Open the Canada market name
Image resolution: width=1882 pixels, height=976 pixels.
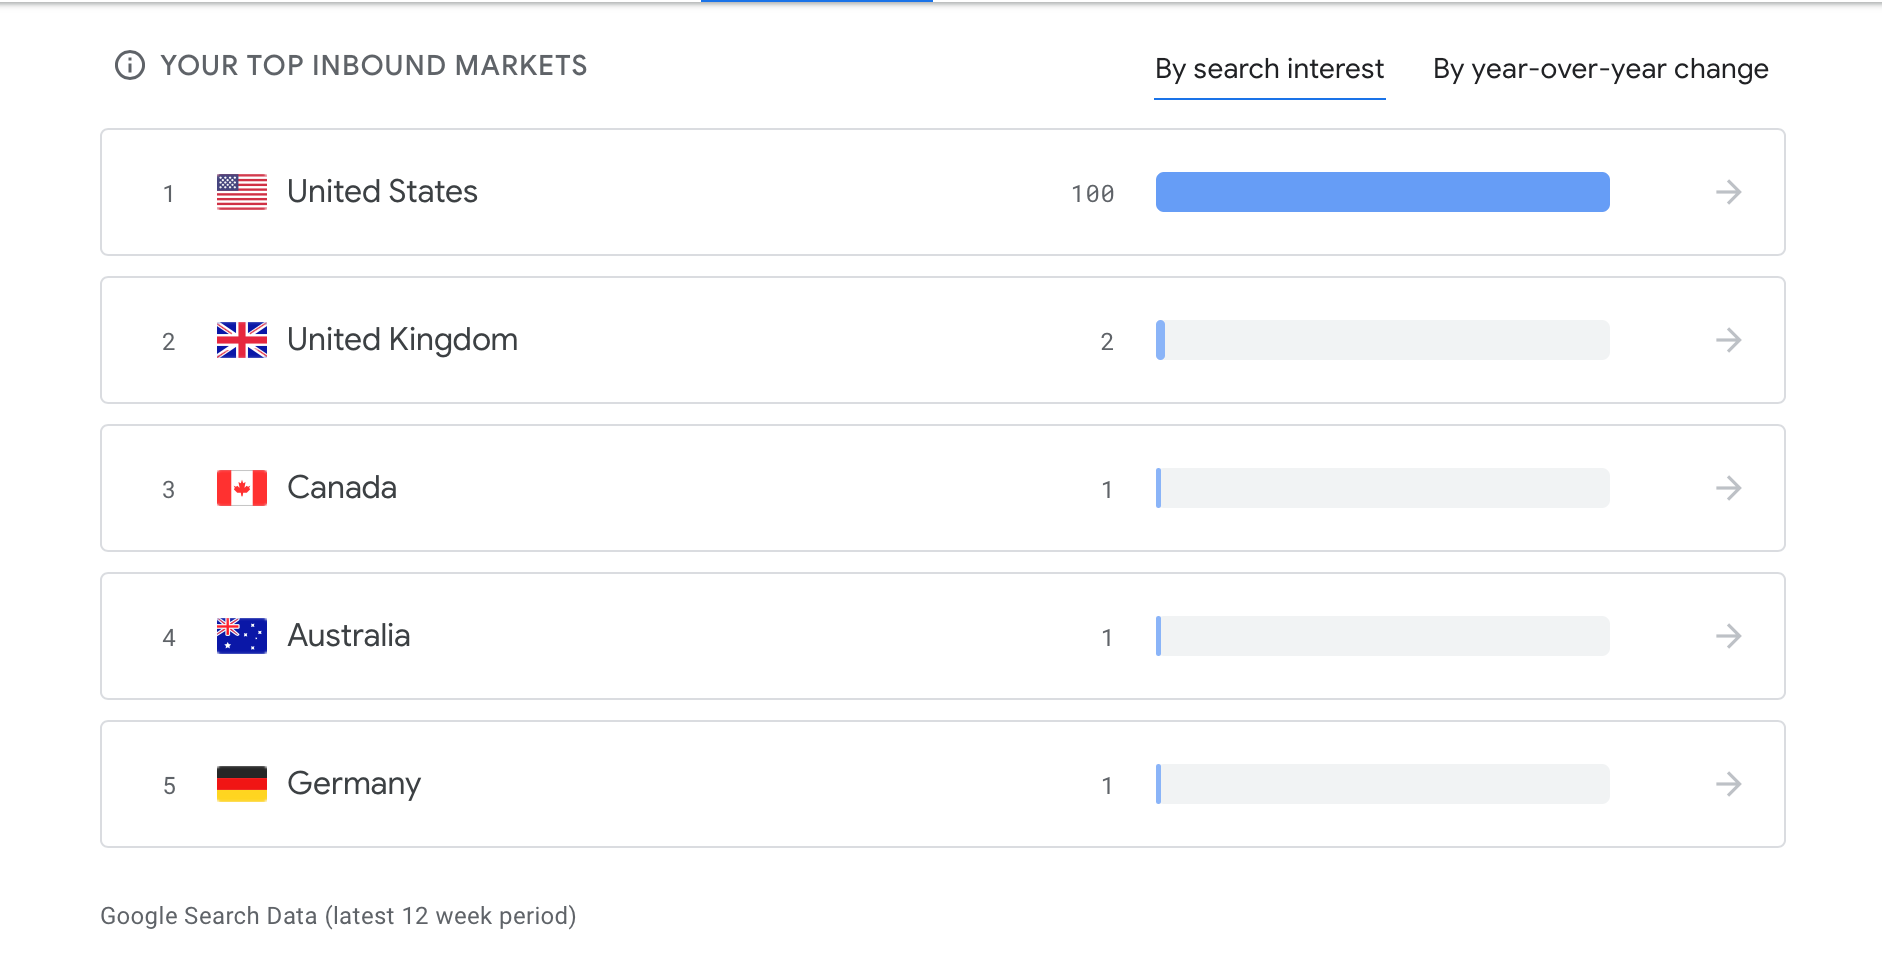click(342, 488)
